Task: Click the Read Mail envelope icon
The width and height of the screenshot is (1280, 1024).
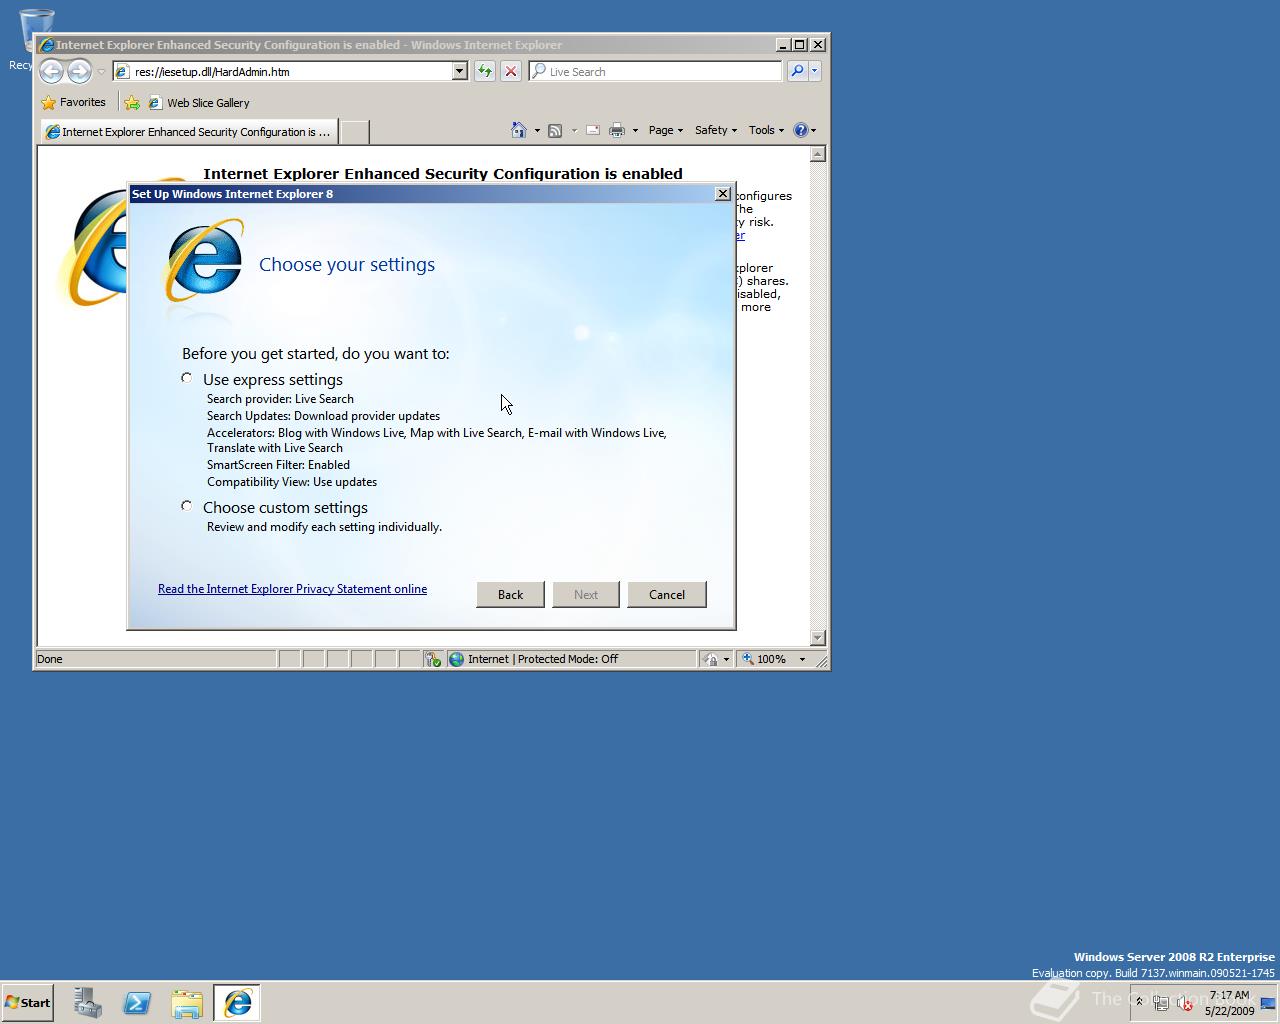Action: click(x=592, y=130)
